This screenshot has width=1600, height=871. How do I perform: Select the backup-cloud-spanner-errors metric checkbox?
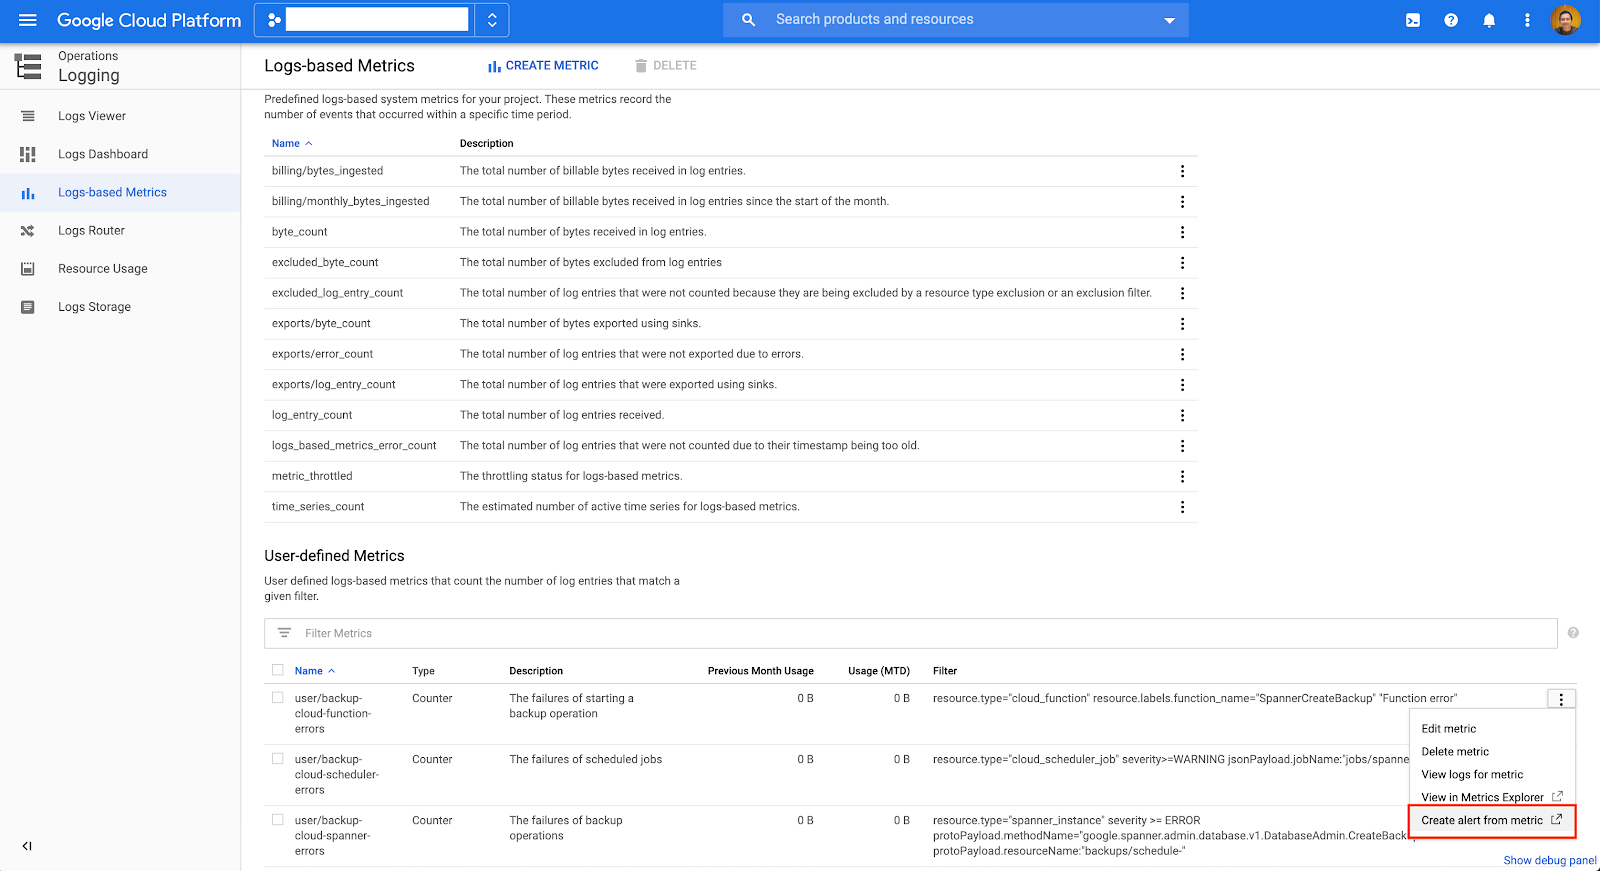click(278, 820)
